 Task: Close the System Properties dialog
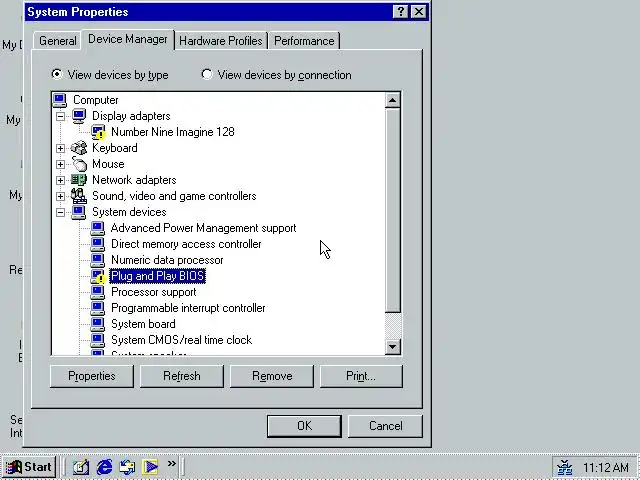pyautogui.click(x=419, y=11)
